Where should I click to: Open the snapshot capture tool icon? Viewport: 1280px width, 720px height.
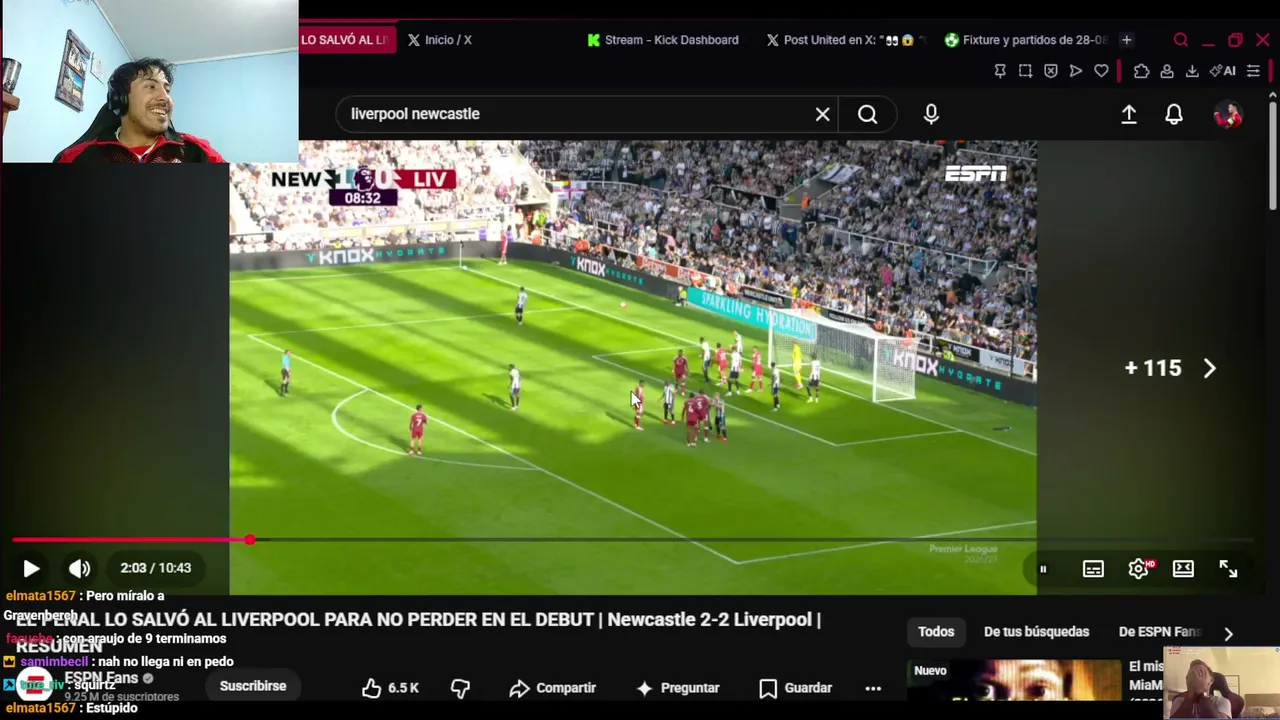click(x=1026, y=71)
